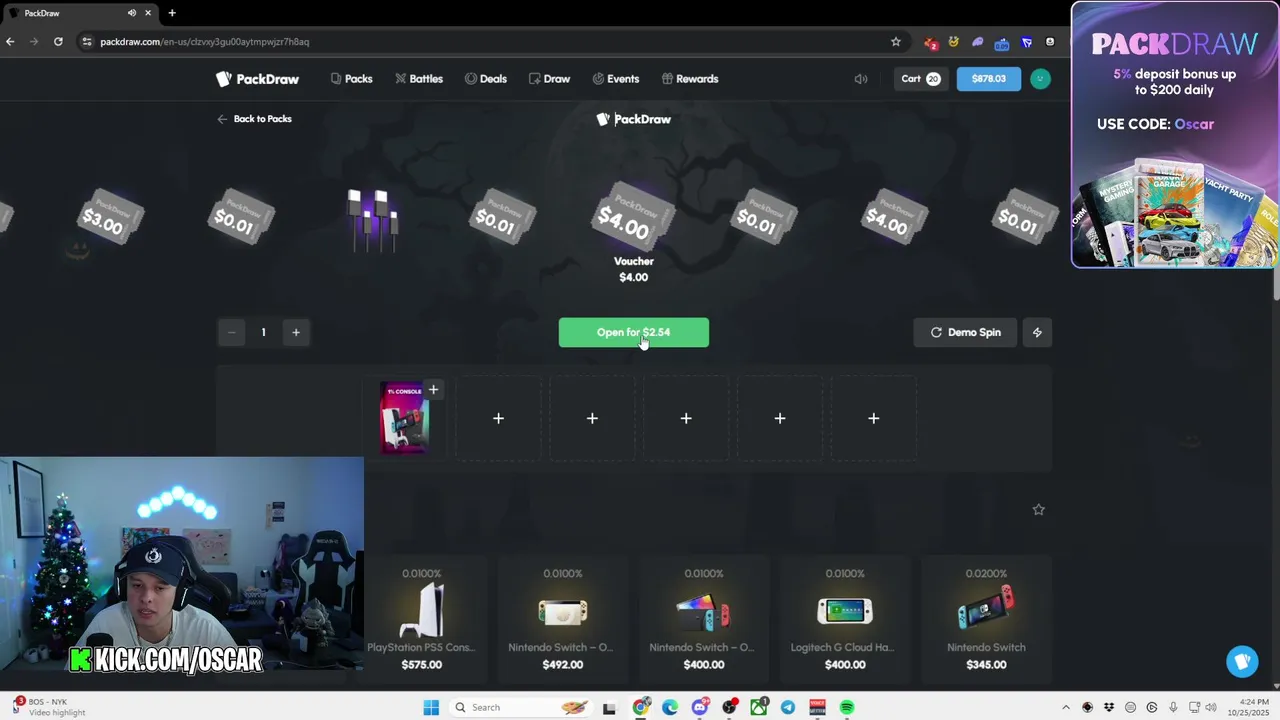Mute the tab via speaker icon
The width and height of the screenshot is (1280, 720).
tap(132, 13)
